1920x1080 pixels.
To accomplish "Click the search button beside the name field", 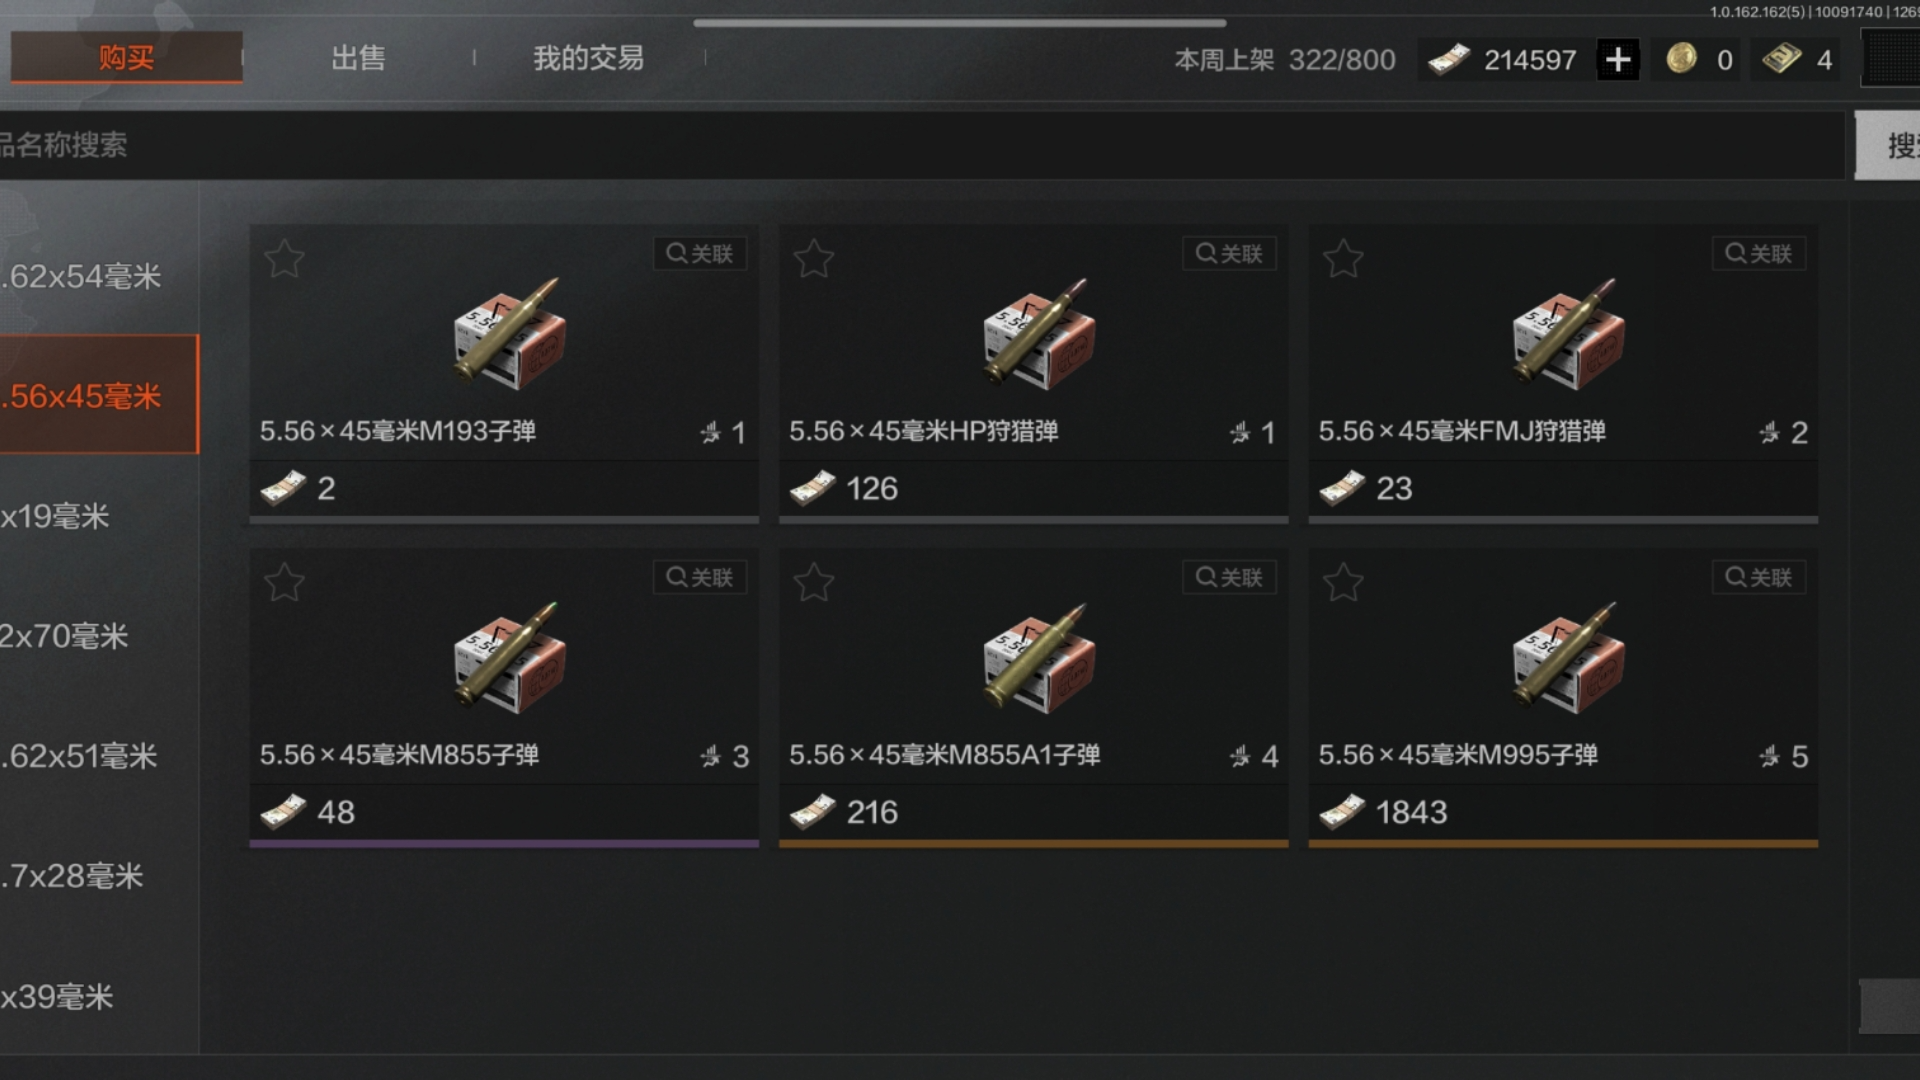I will click(x=1888, y=146).
